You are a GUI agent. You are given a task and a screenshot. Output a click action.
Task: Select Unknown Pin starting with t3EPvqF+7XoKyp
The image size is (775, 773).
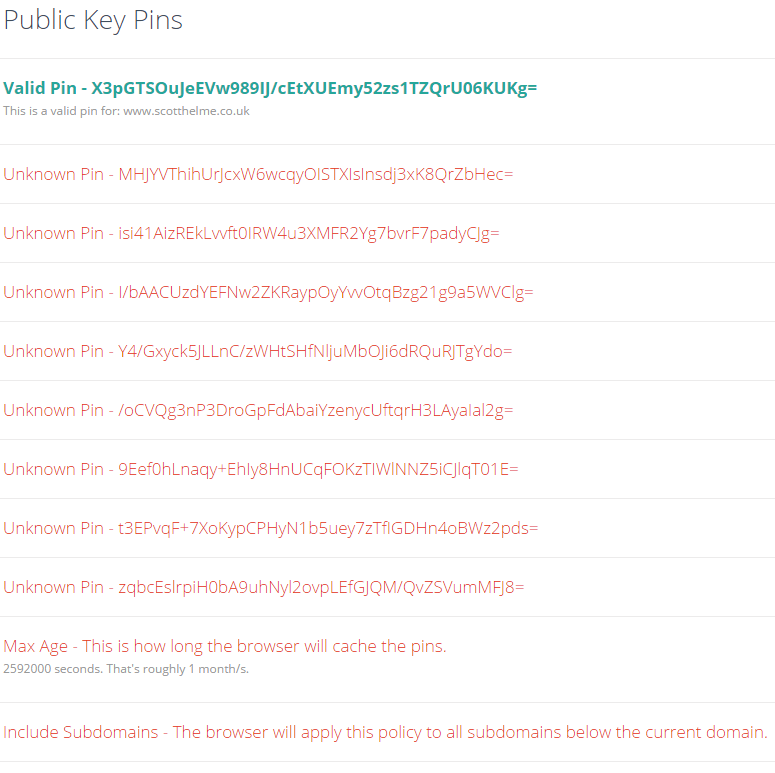[270, 528]
